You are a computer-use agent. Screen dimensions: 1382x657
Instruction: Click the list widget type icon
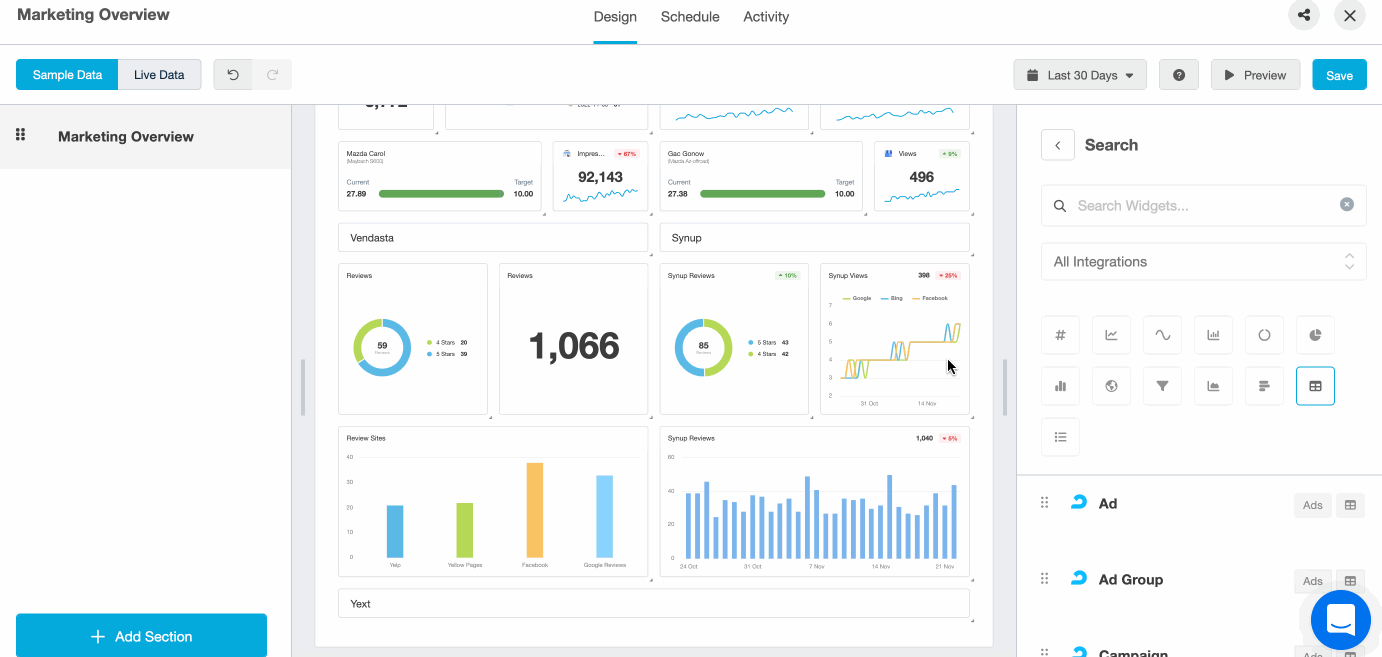pos(1060,437)
